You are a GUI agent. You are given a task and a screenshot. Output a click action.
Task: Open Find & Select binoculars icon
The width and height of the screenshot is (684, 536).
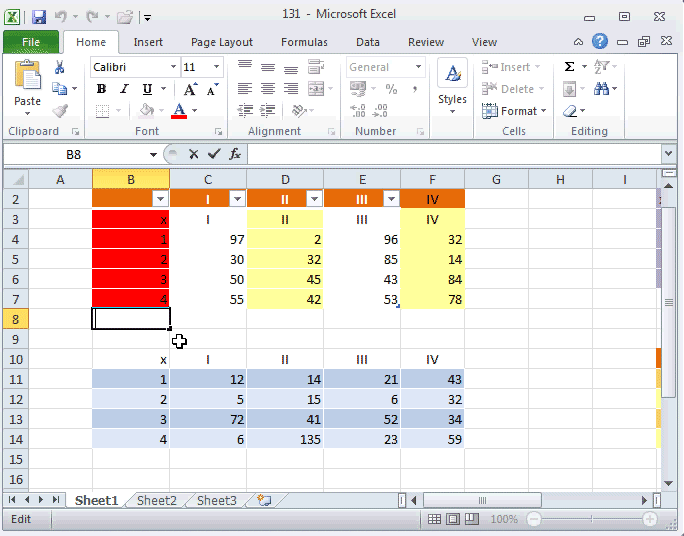(602, 89)
